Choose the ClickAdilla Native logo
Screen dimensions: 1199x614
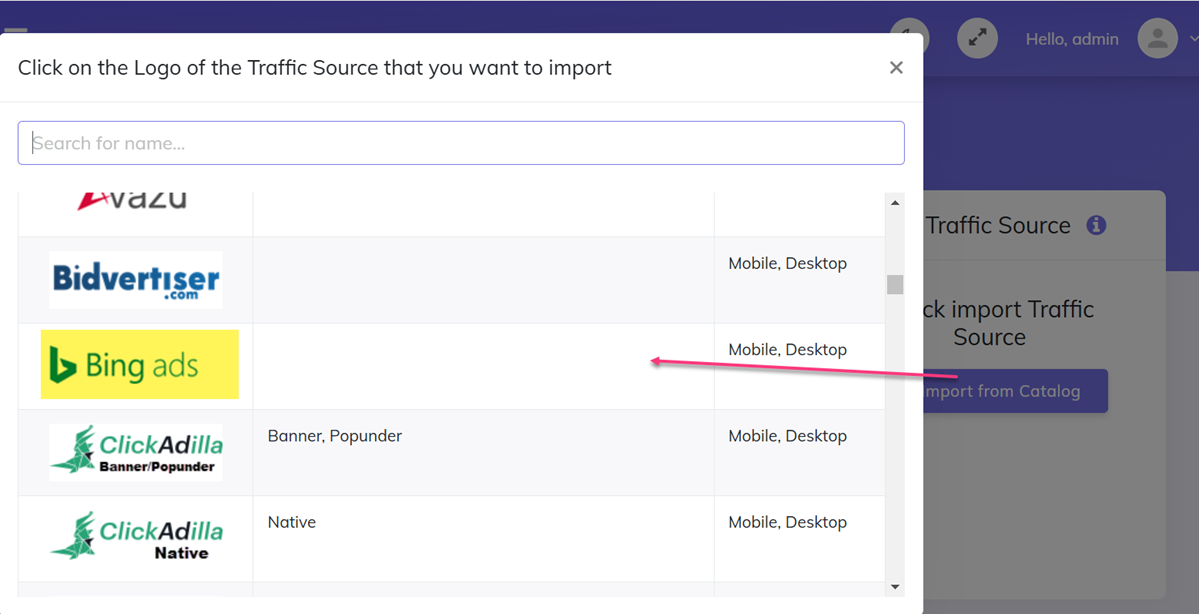(x=136, y=538)
